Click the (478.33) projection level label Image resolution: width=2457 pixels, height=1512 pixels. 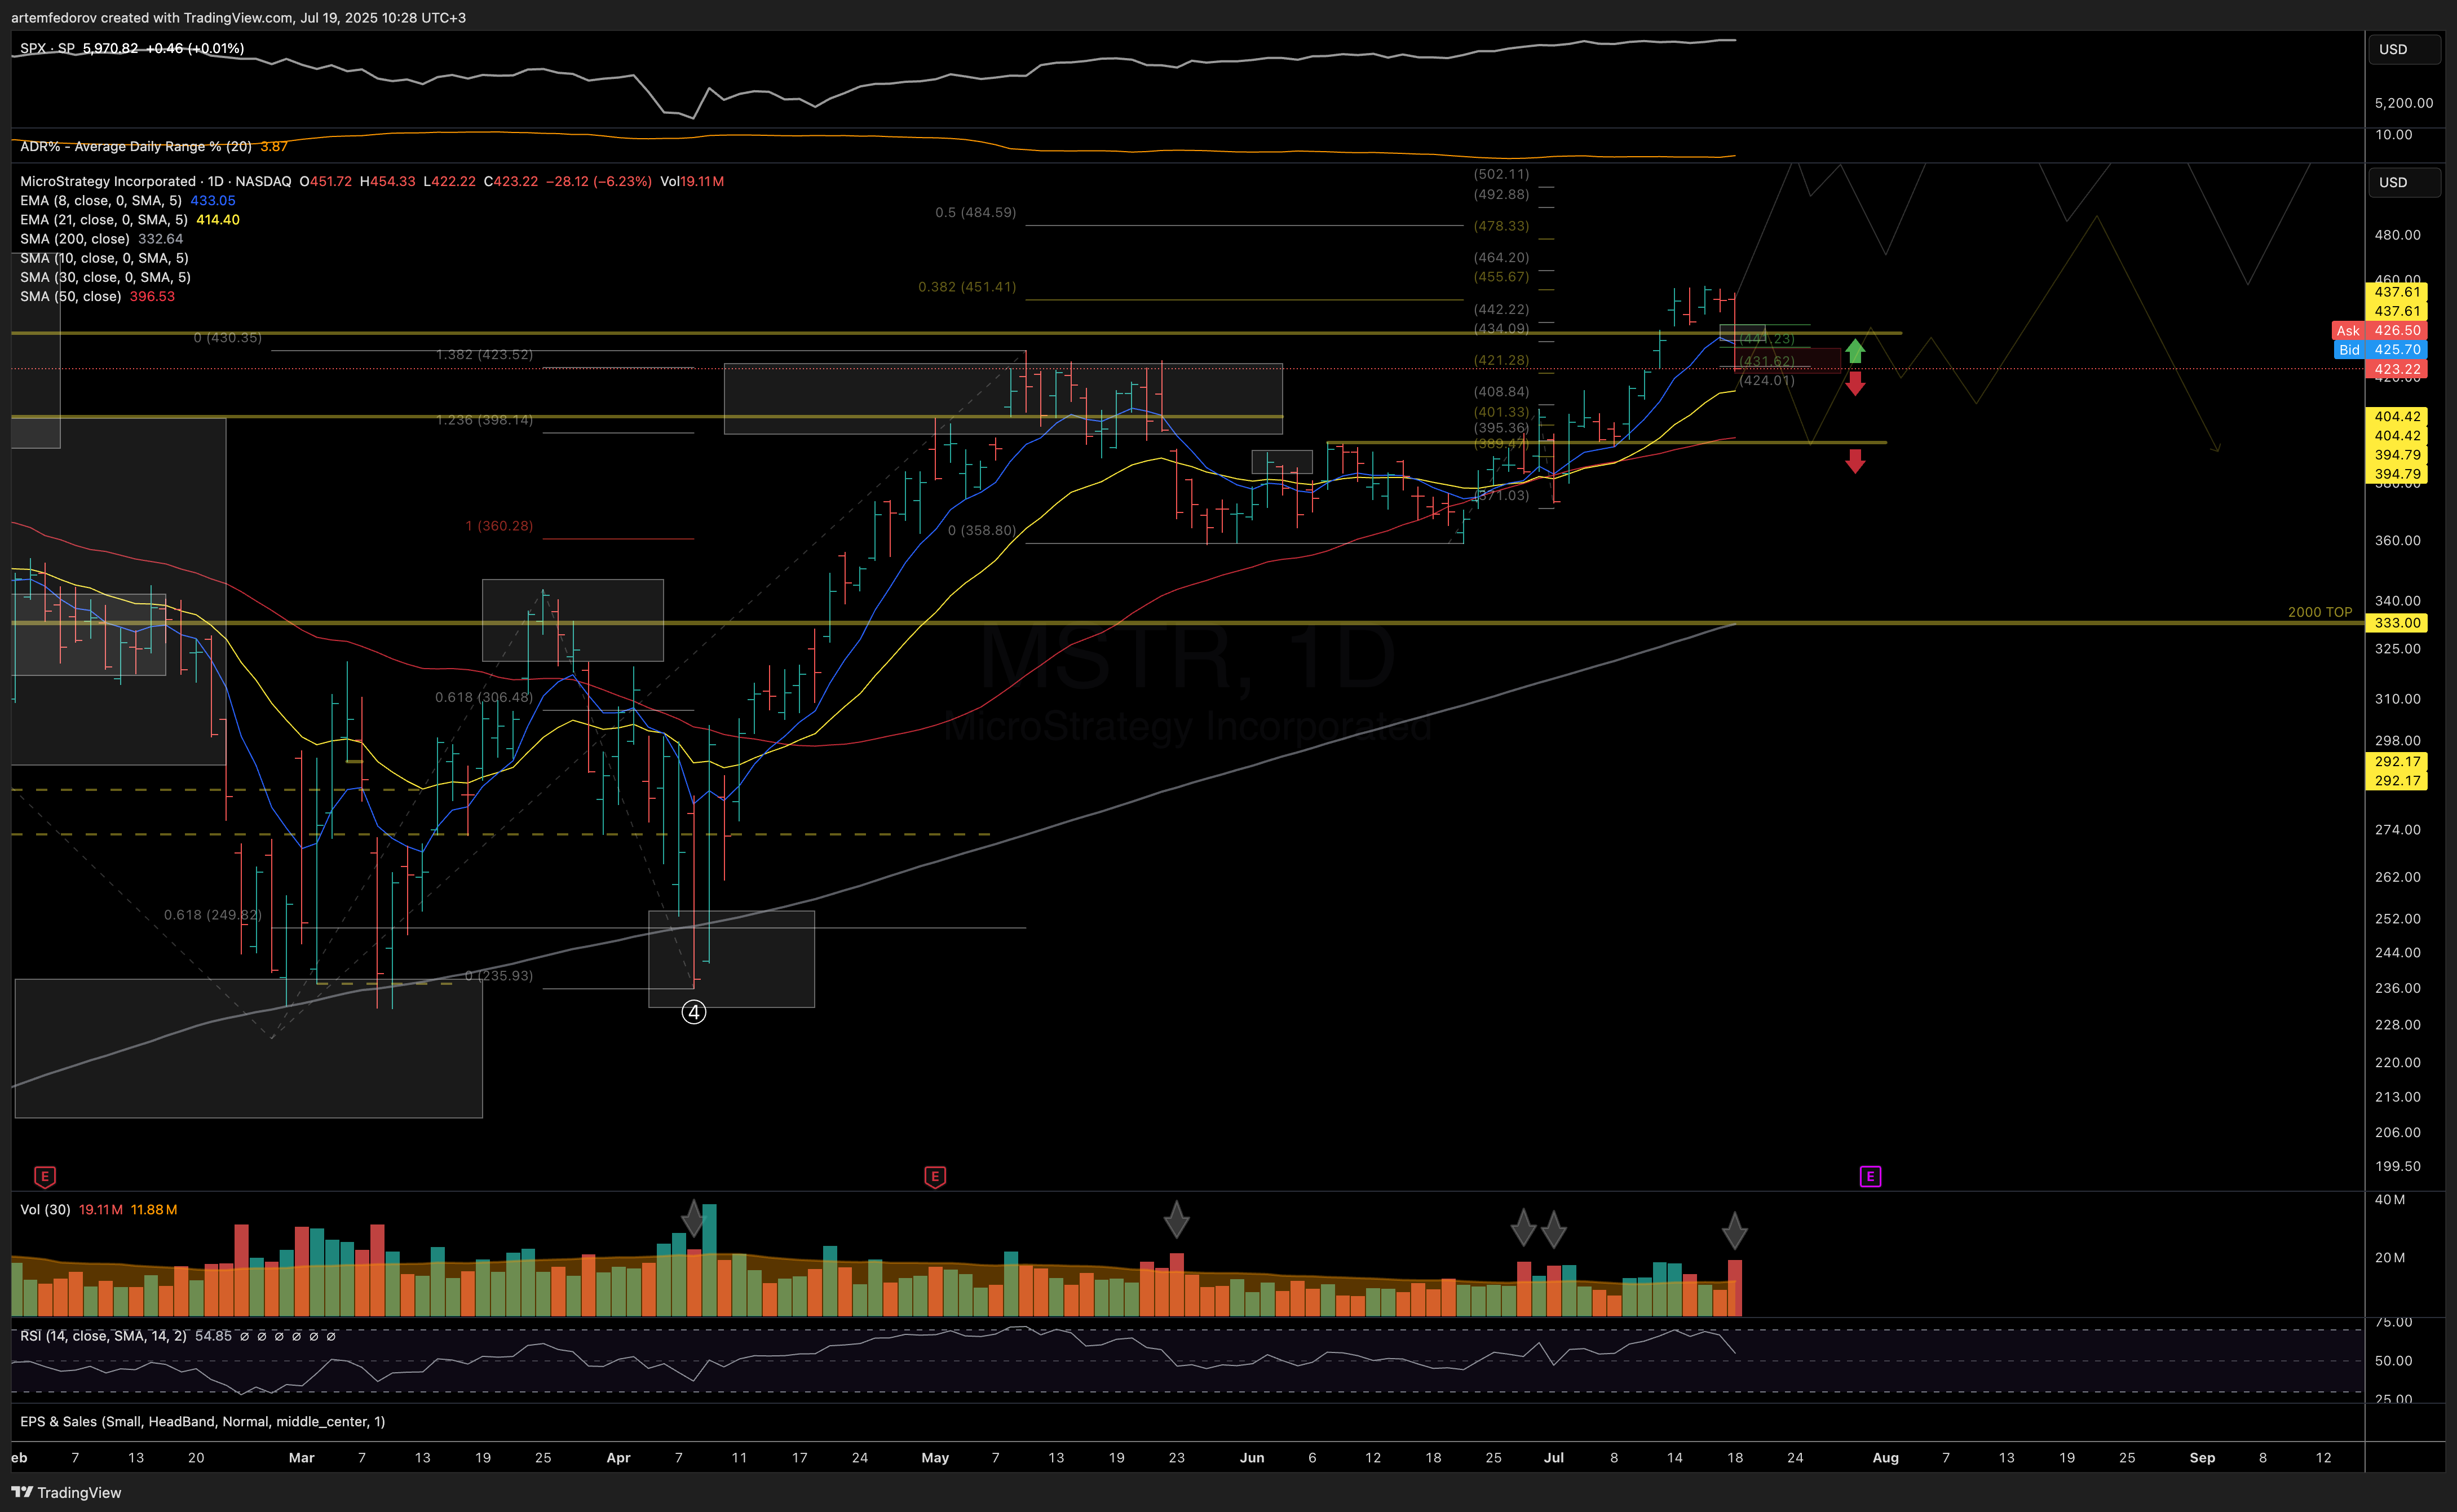[x=1501, y=226]
